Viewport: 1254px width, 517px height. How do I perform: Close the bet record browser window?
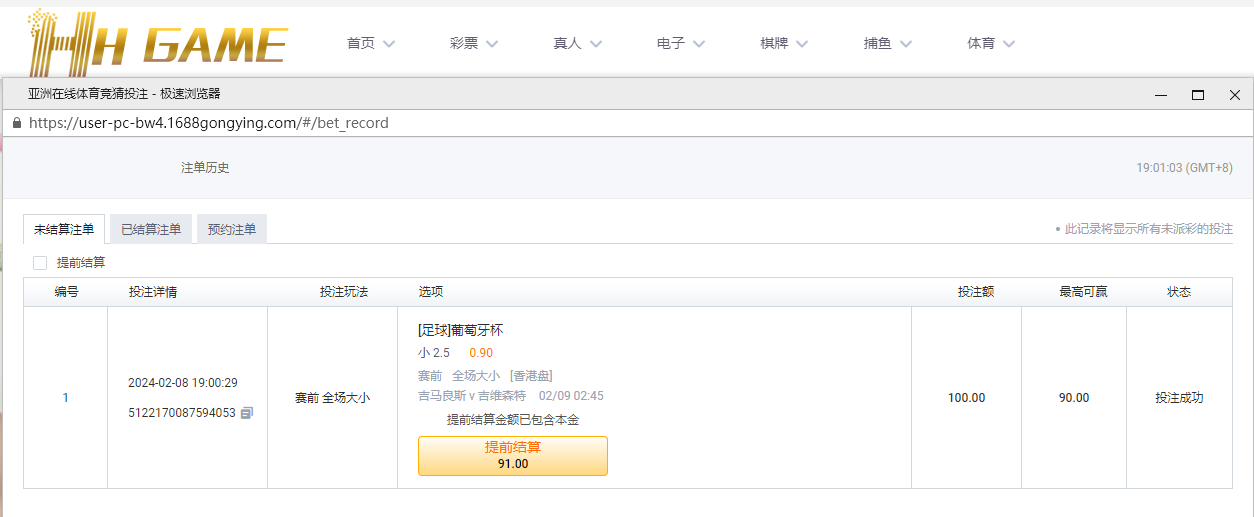(x=1235, y=95)
